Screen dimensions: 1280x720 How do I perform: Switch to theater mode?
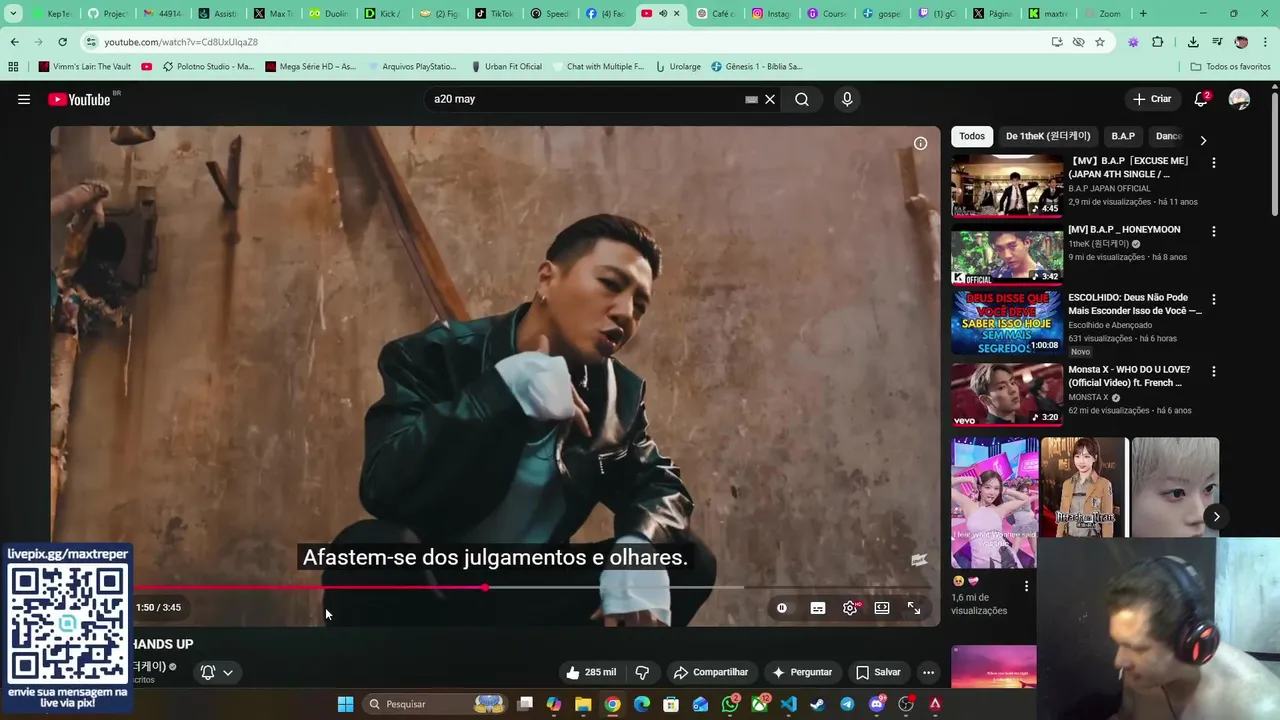pyautogui.click(x=882, y=608)
